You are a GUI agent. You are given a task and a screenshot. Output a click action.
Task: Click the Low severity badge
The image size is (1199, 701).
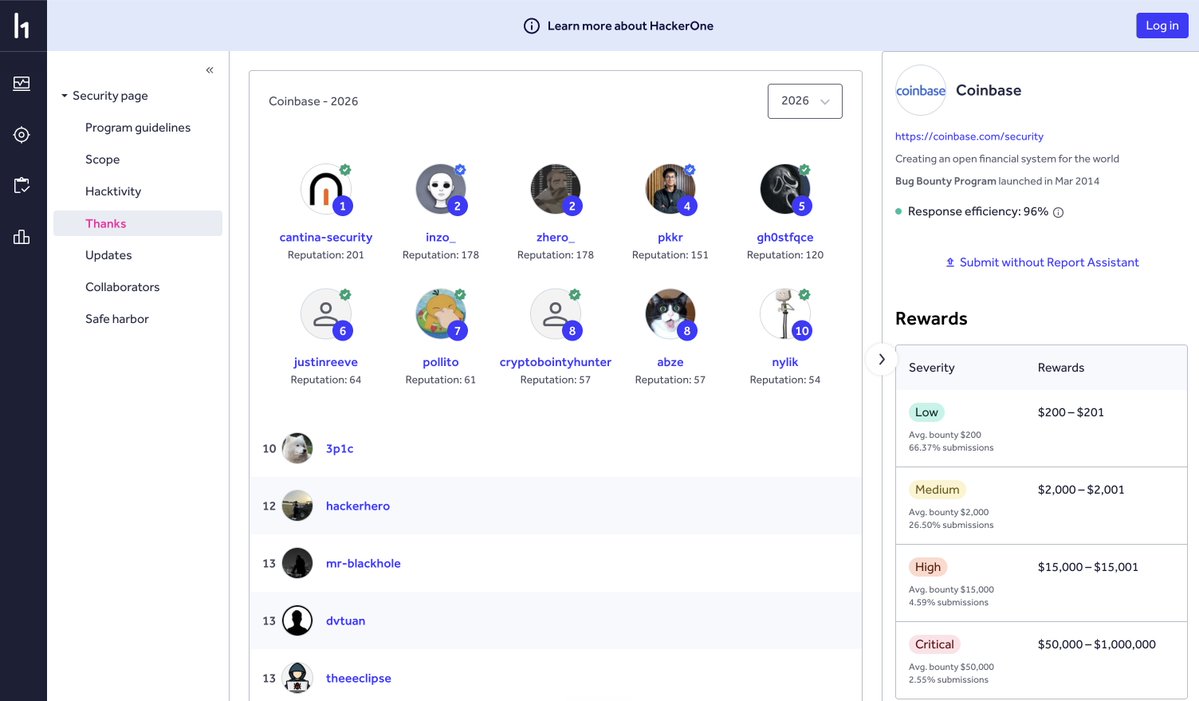(x=926, y=413)
